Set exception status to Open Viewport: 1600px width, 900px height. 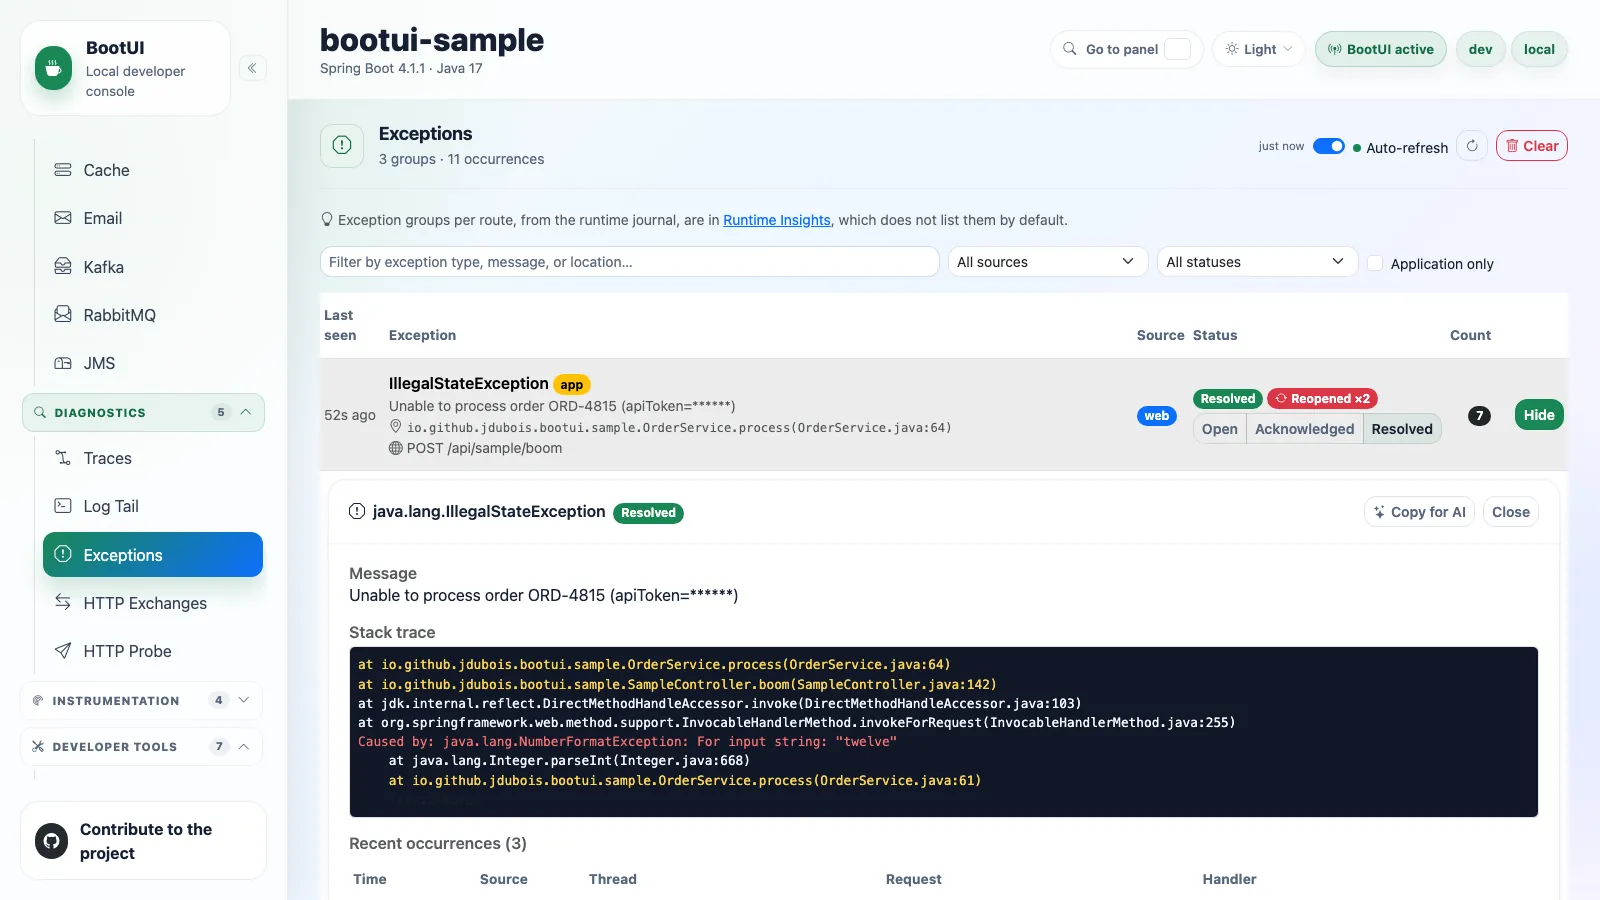tap(1220, 429)
